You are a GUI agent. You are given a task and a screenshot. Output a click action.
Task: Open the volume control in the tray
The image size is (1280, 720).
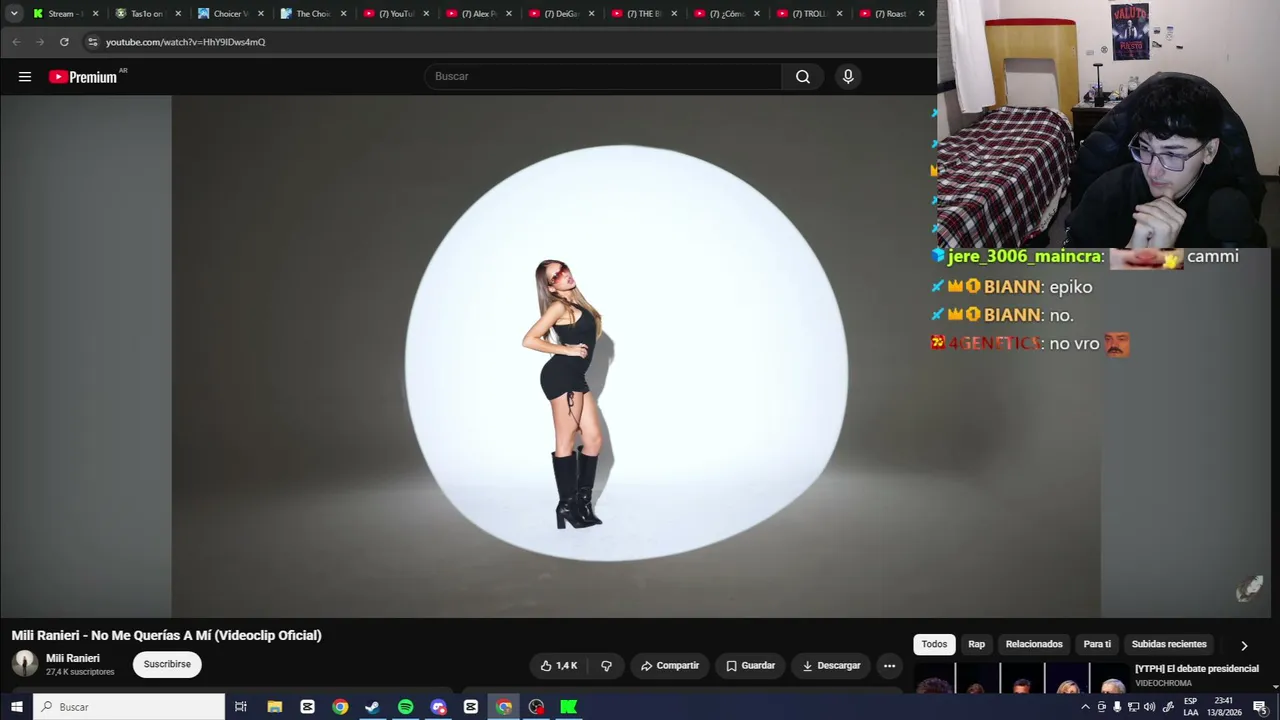pos(1149,707)
